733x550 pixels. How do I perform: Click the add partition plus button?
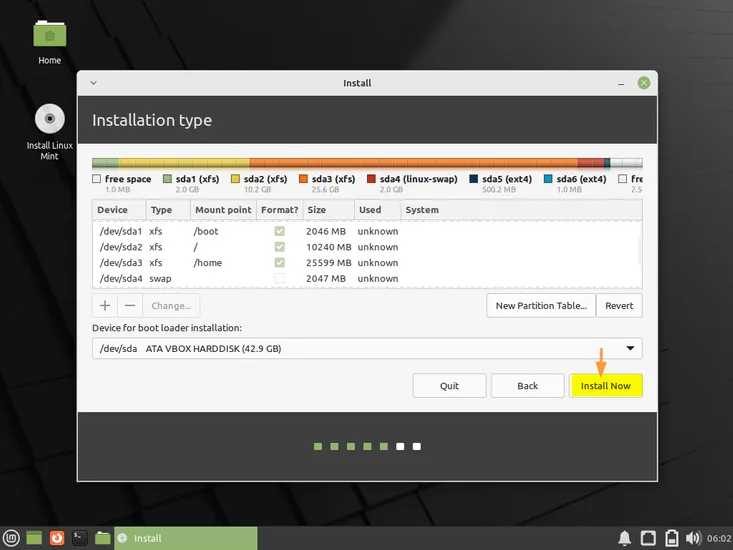point(105,306)
